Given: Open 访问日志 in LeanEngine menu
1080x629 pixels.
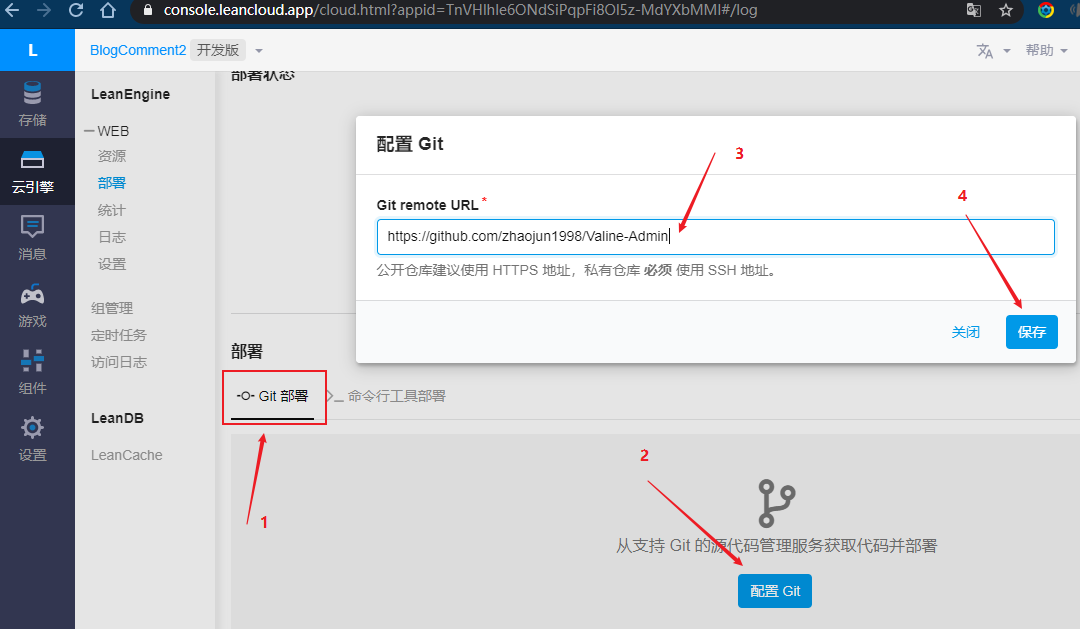Looking at the screenshot, I should 119,362.
